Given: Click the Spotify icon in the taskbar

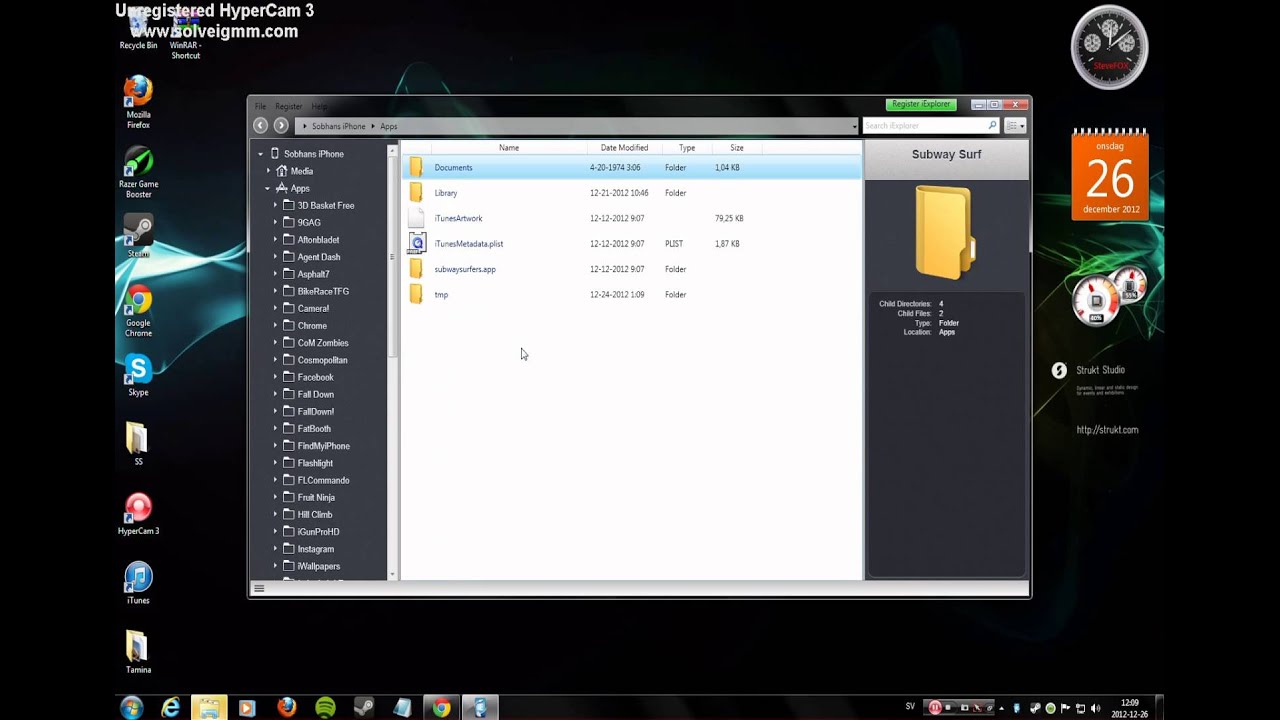Looking at the screenshot, I should 325,708.
